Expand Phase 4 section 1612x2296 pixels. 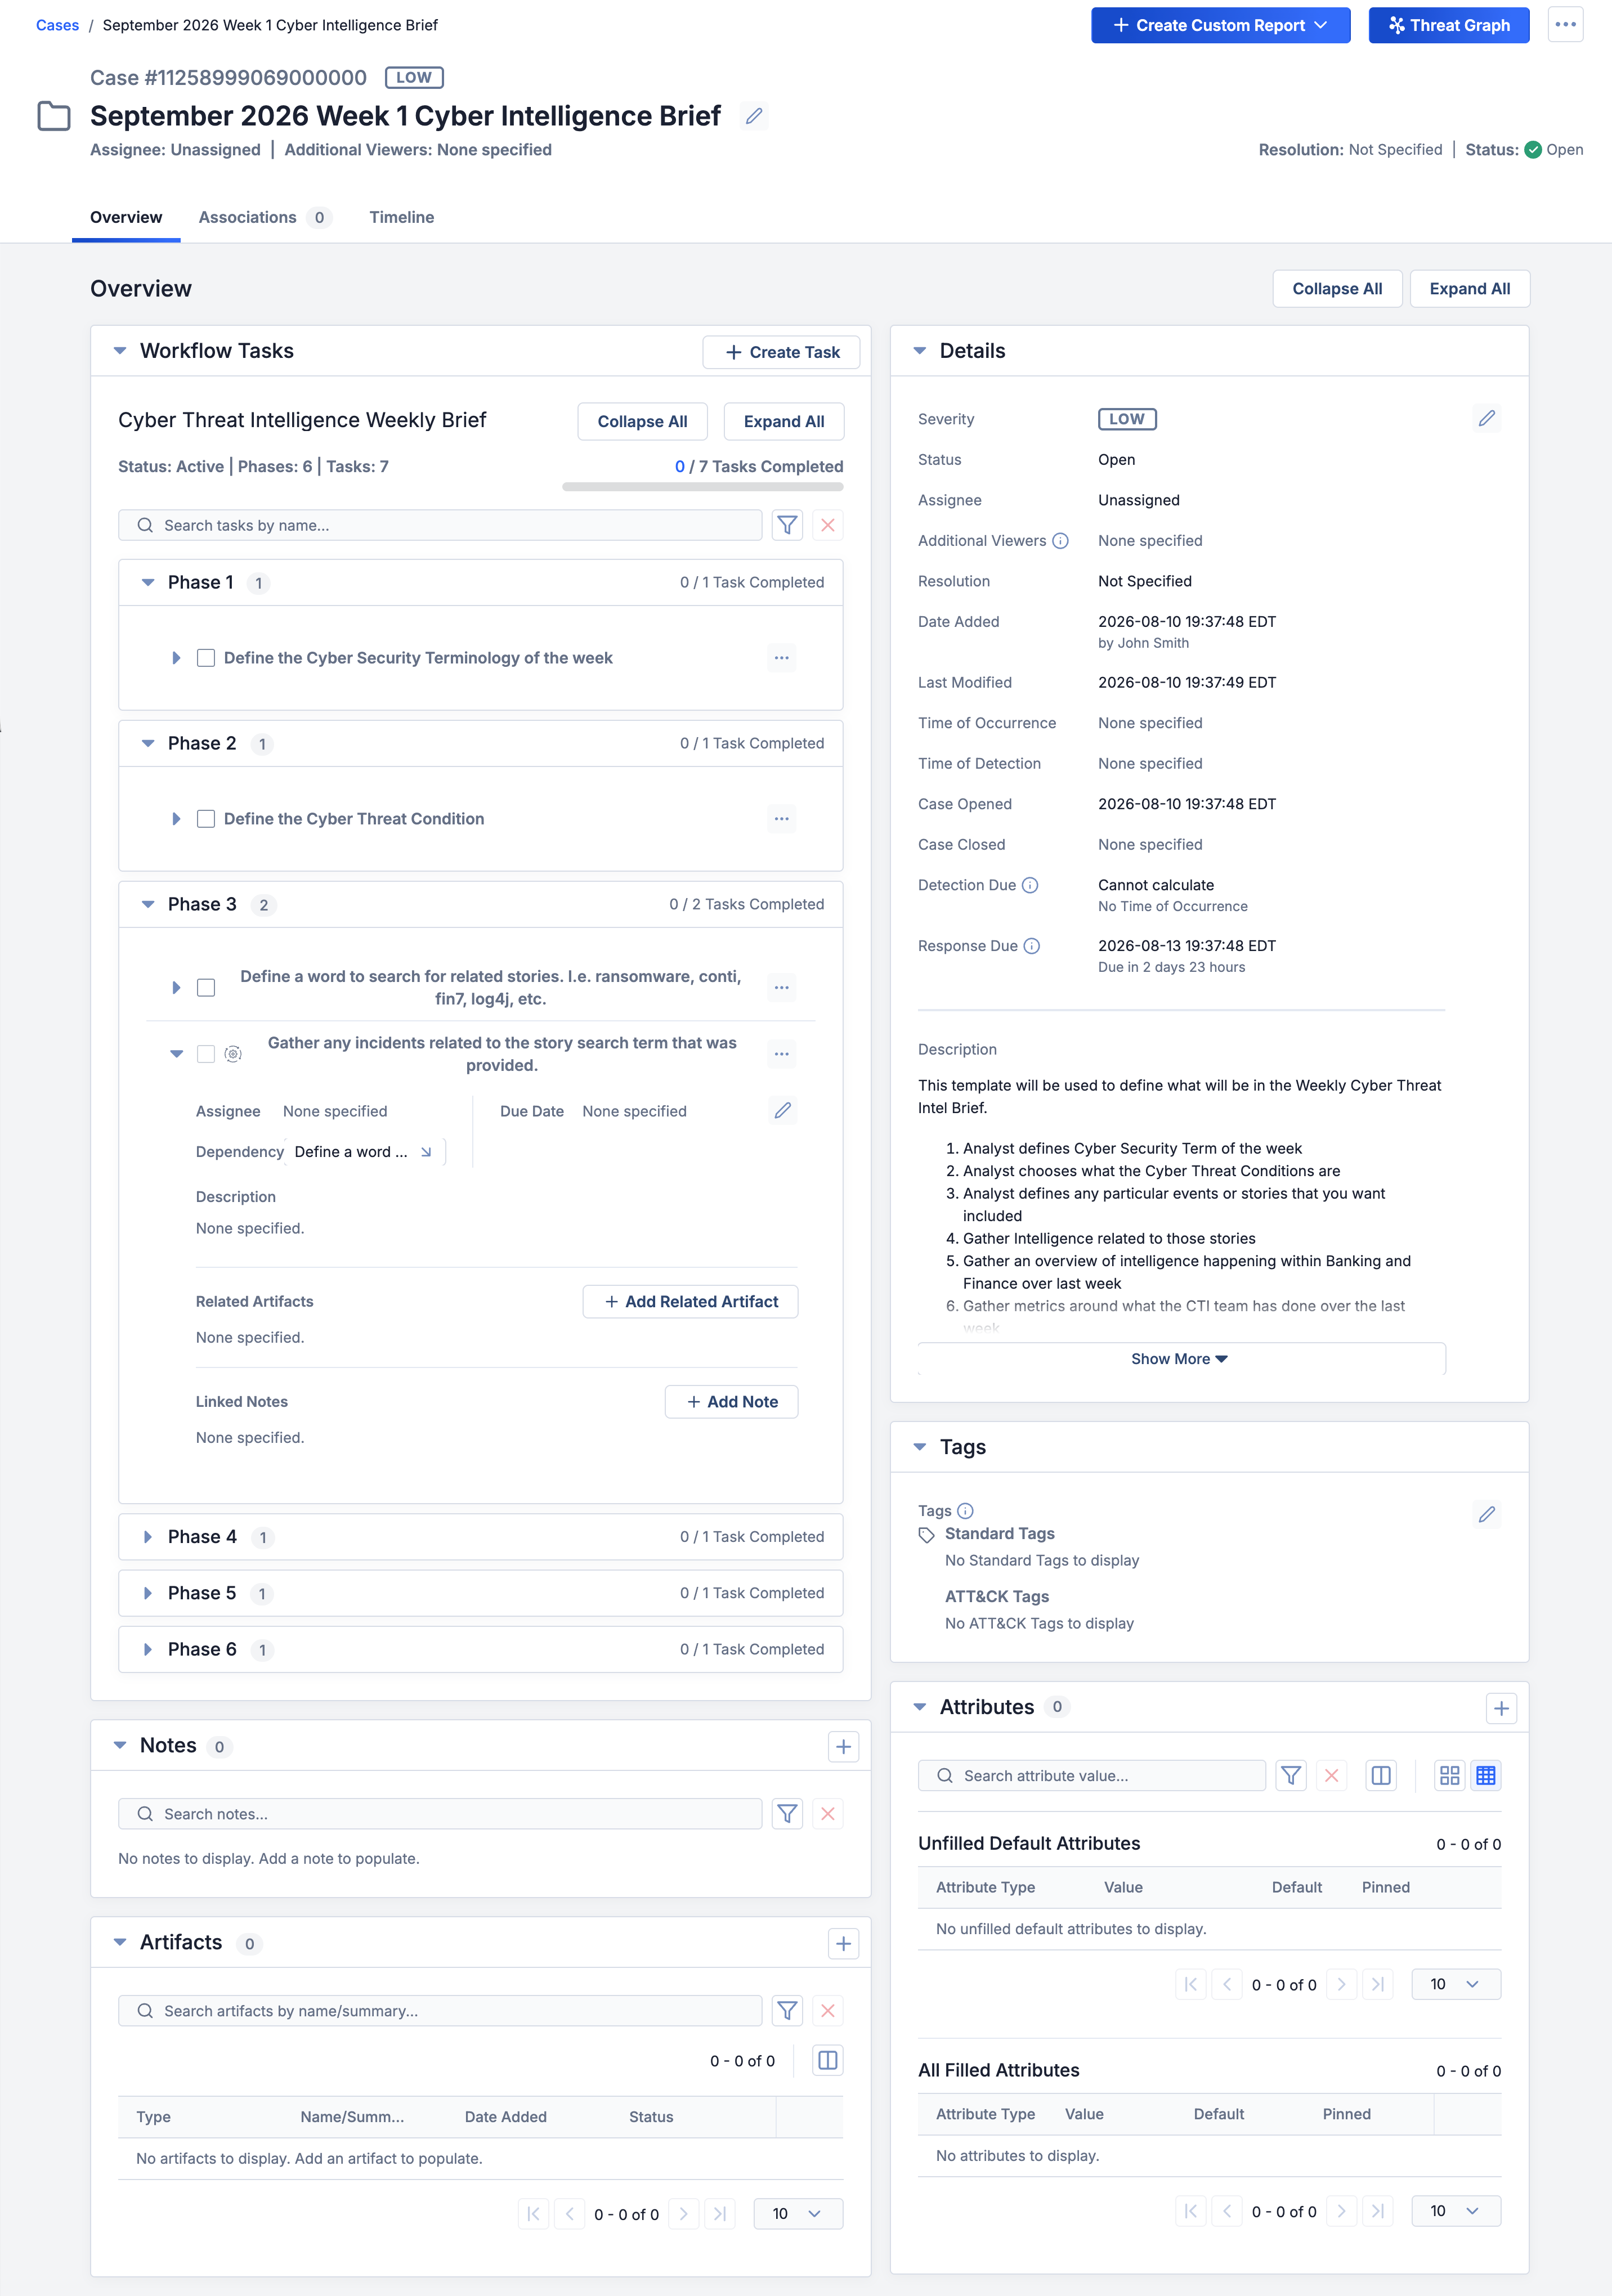148,1537
